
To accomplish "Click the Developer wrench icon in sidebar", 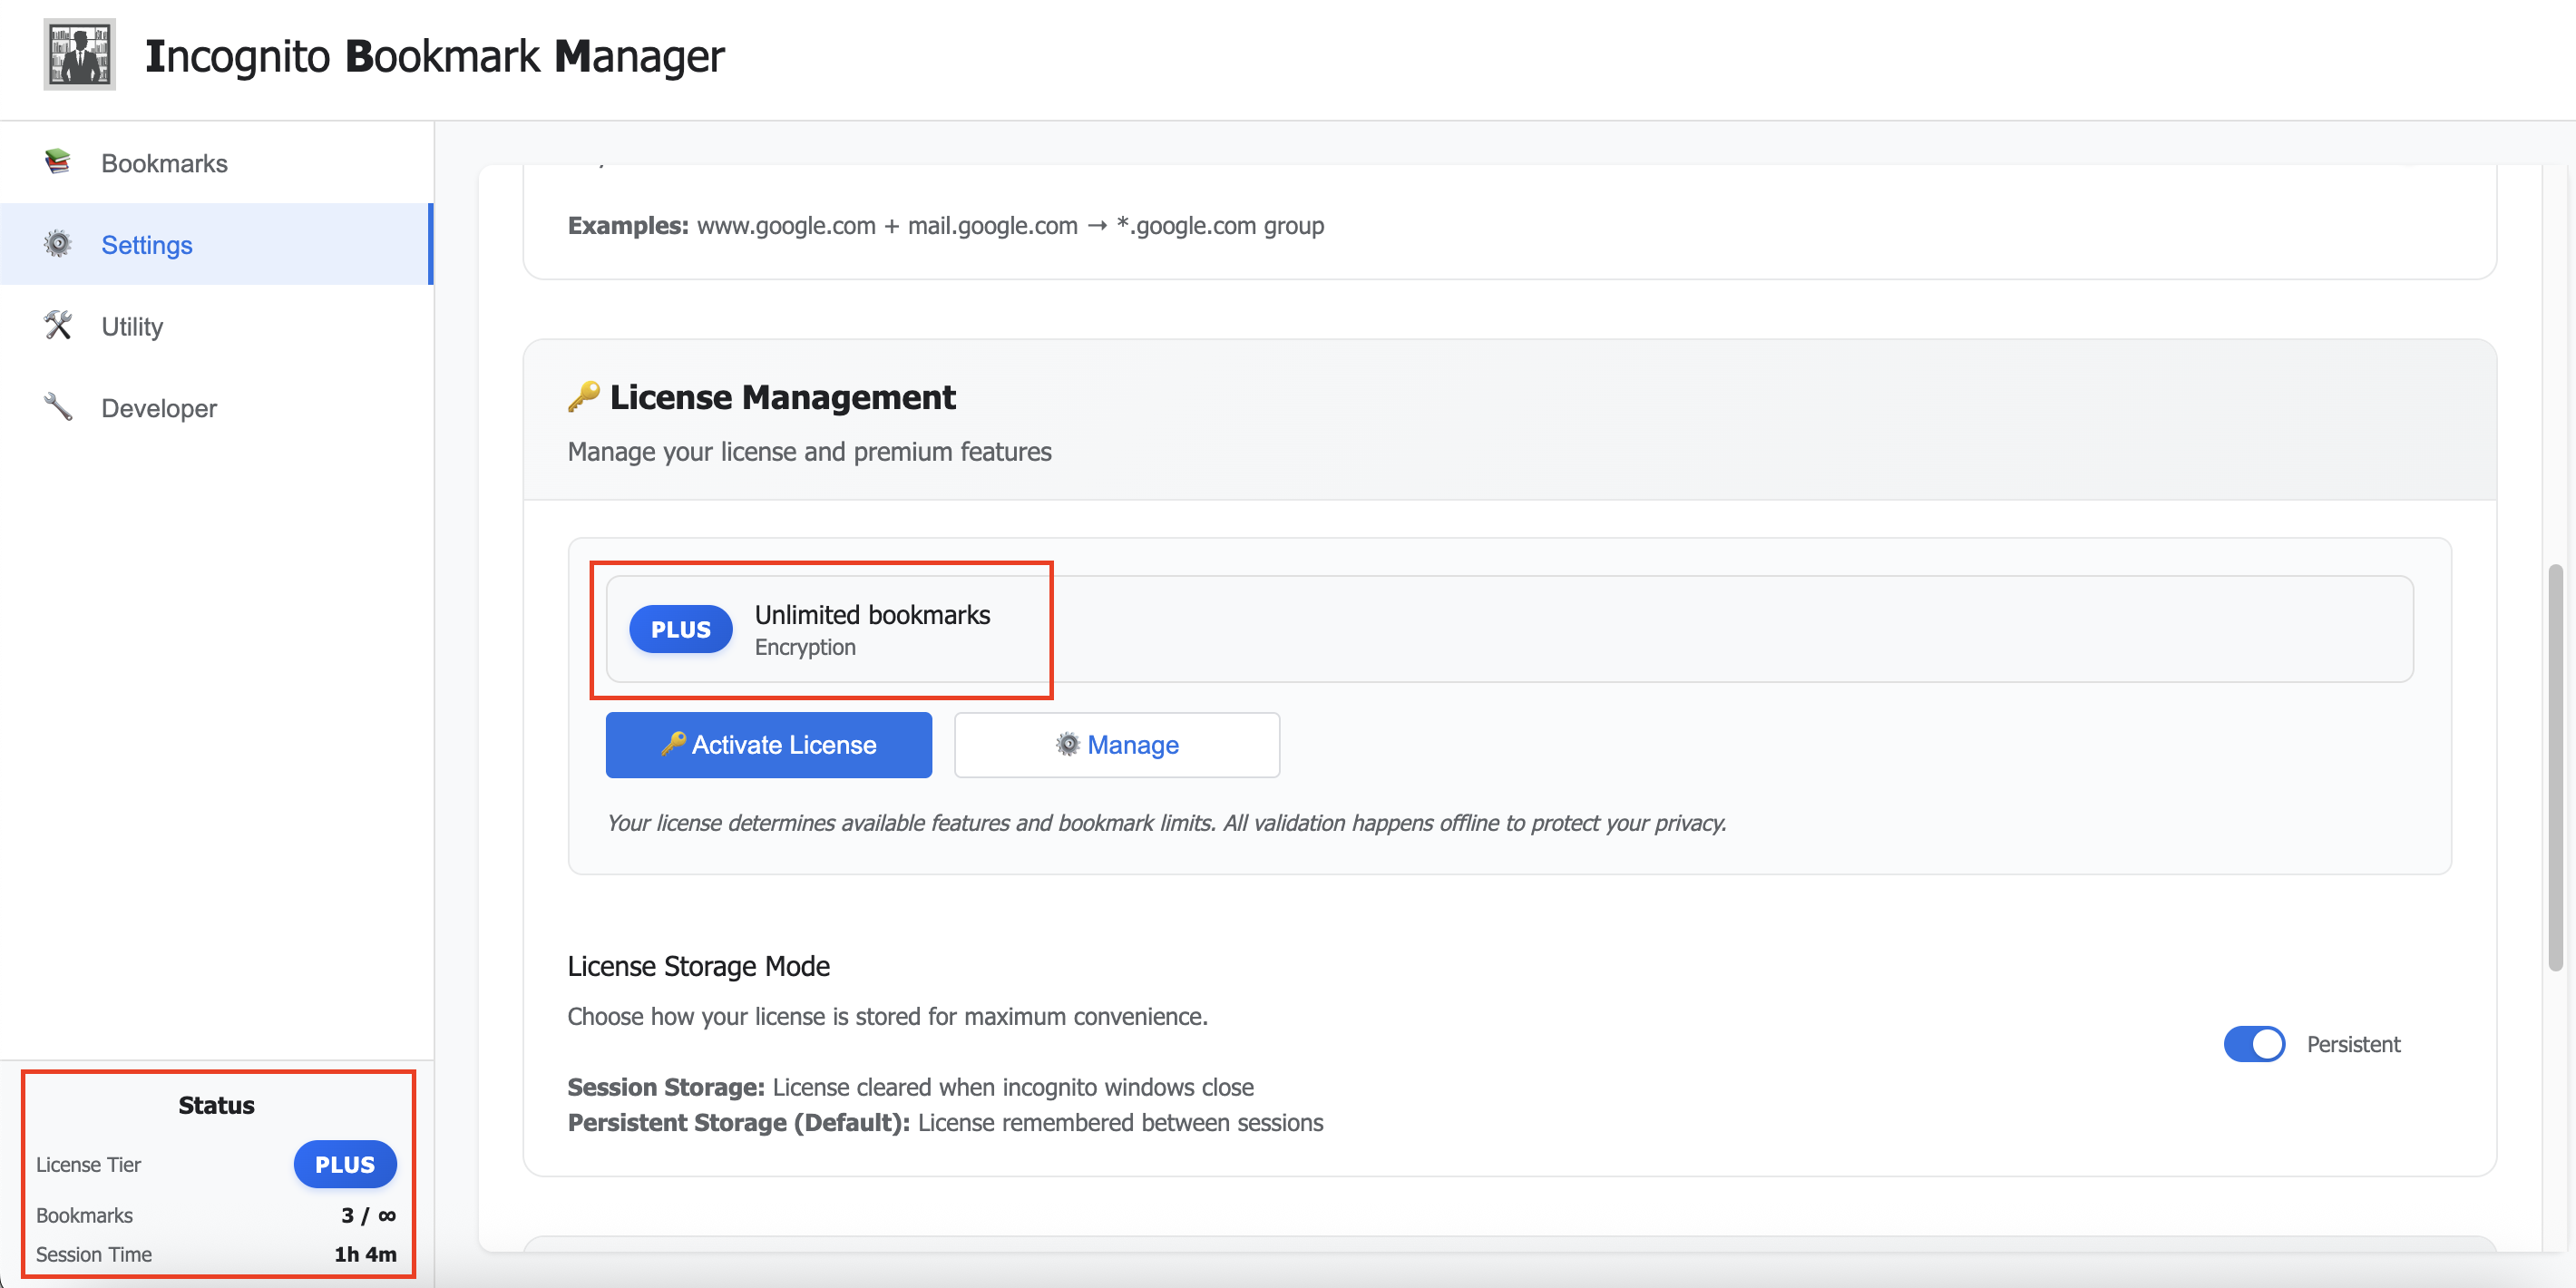I will coord(58,407).
